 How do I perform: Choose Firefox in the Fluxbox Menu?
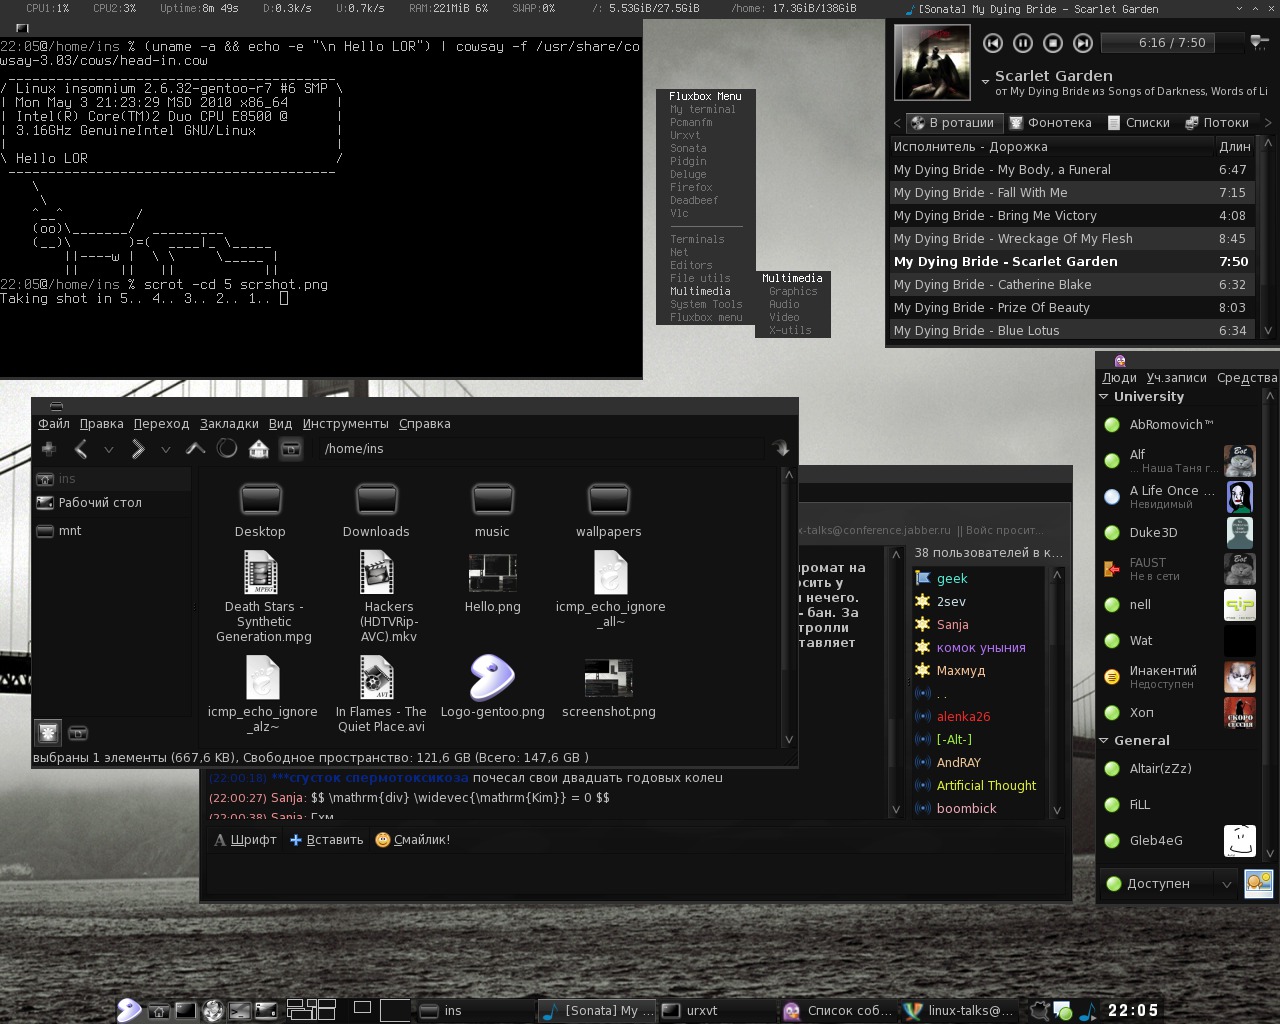[x=691, y=187]
